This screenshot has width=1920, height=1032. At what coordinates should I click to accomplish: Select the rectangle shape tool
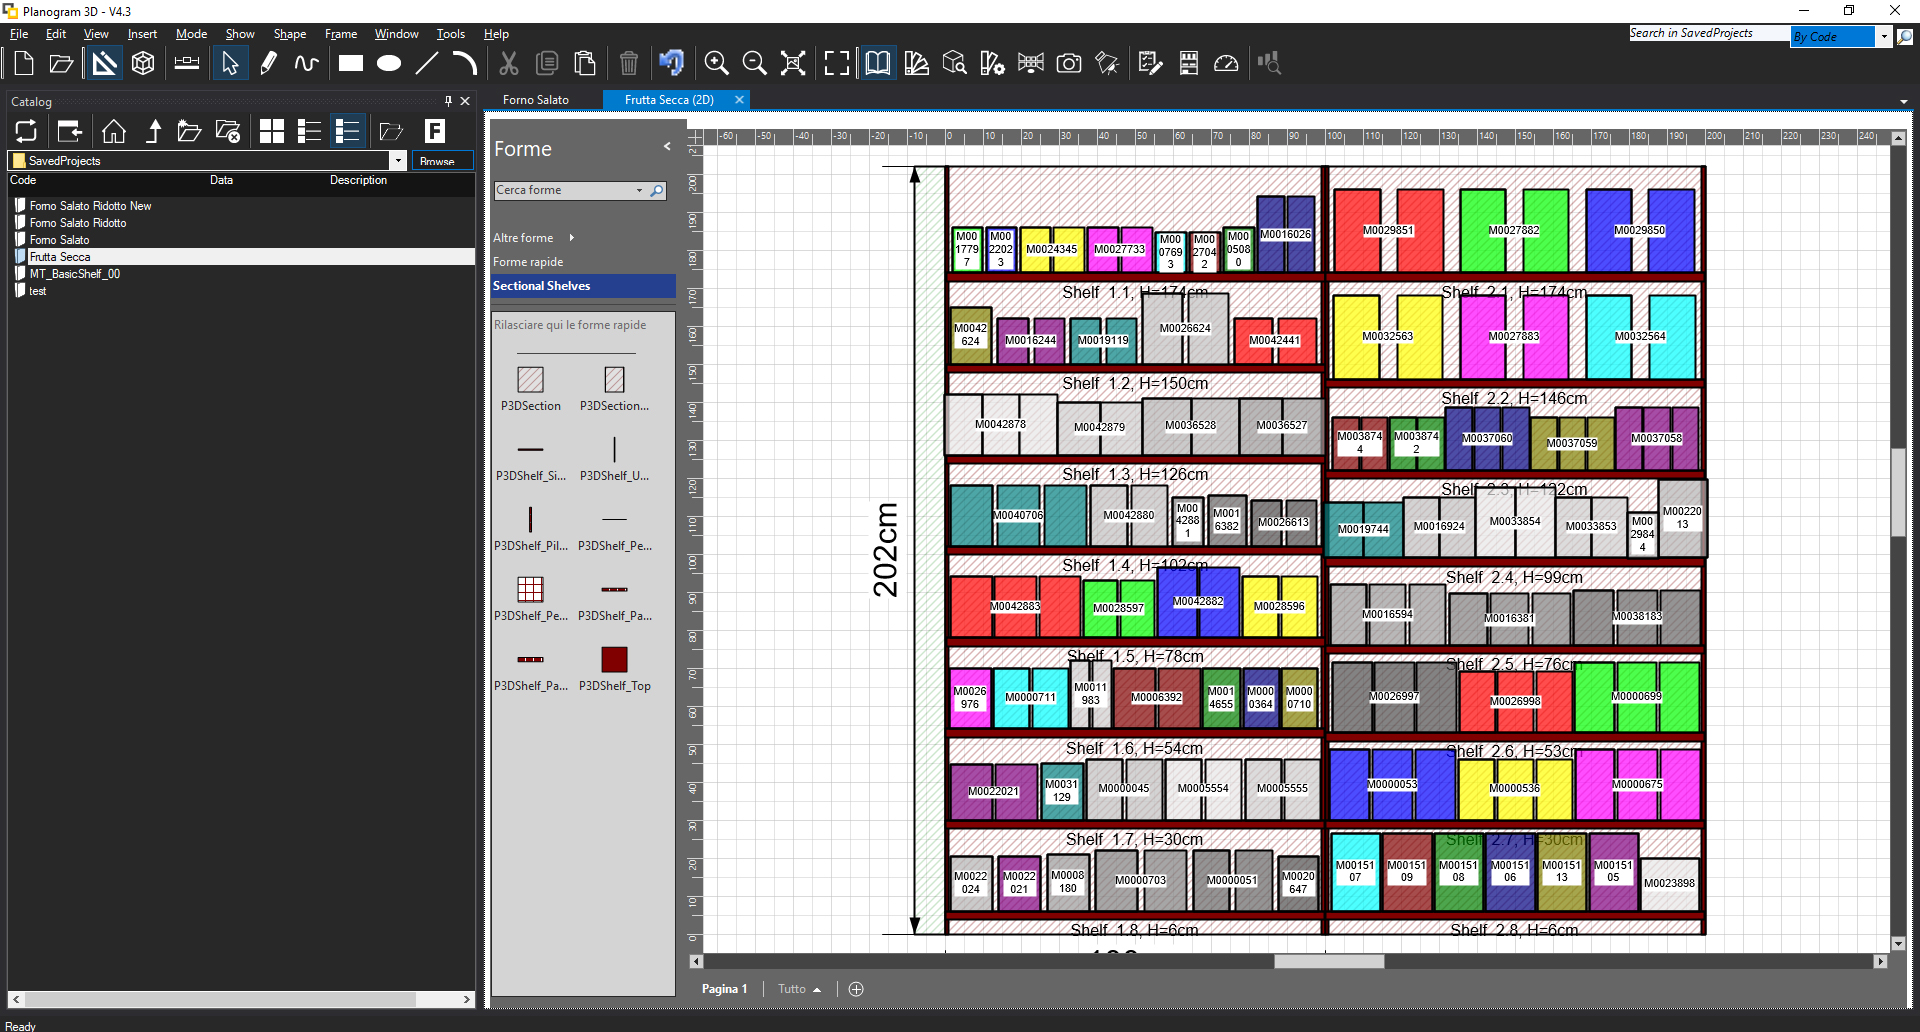pyautogui.click(x=350, y=64)
